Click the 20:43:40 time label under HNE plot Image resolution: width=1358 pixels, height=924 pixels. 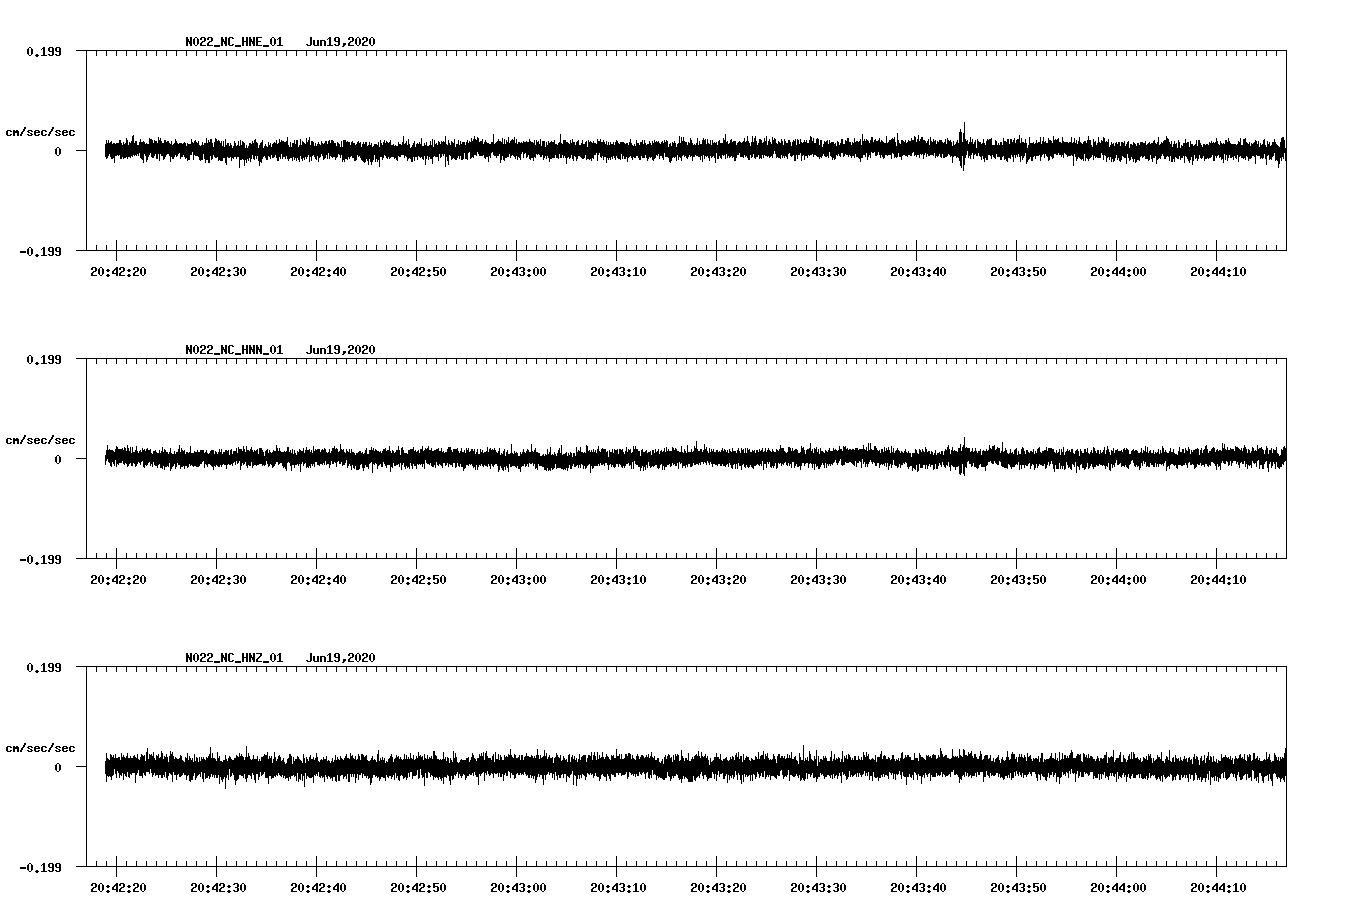pyautogui.click(x=918, y=272)
